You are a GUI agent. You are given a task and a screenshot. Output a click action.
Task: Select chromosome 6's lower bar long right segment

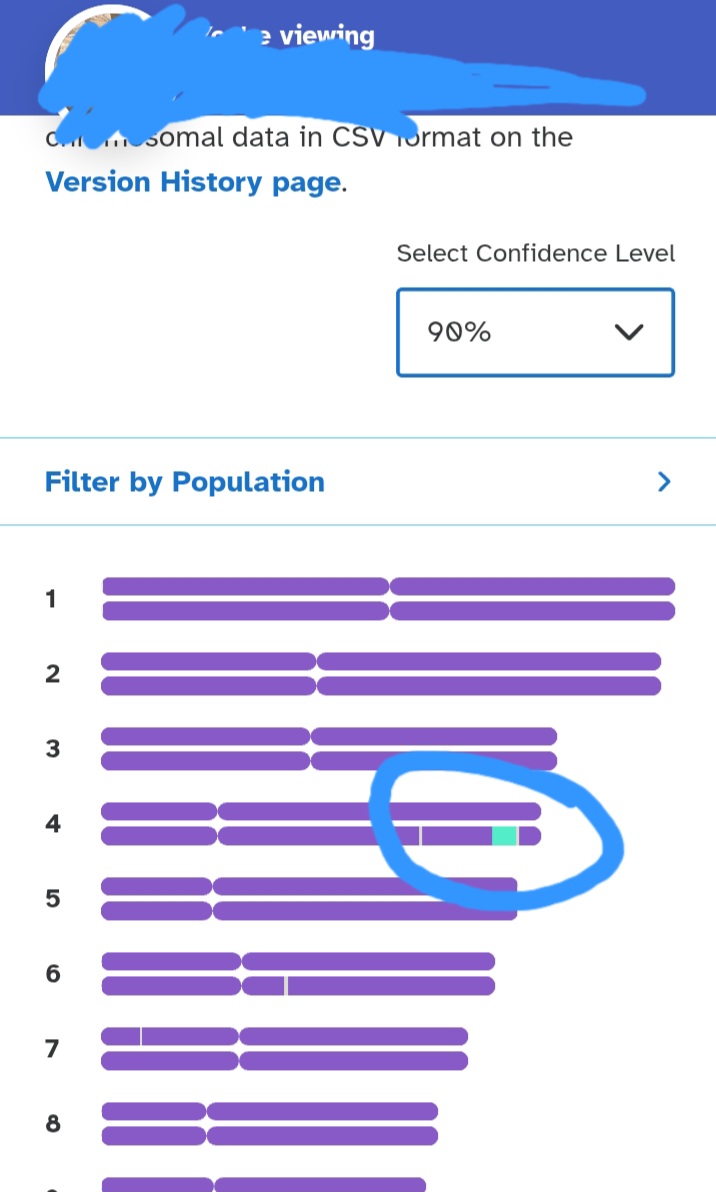391,986
